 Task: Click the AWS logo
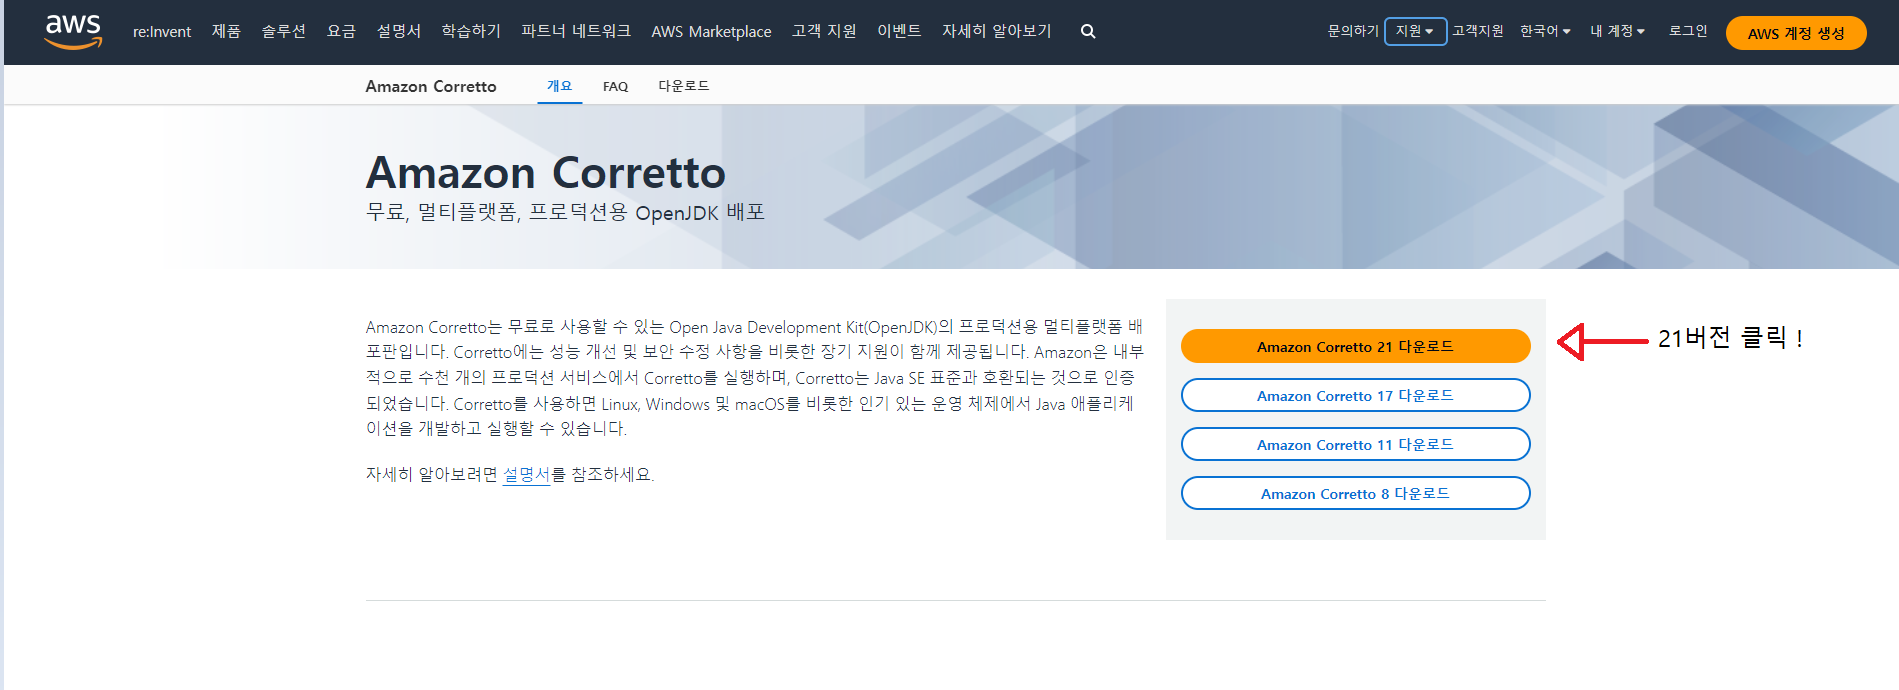(x=73, y=31)
